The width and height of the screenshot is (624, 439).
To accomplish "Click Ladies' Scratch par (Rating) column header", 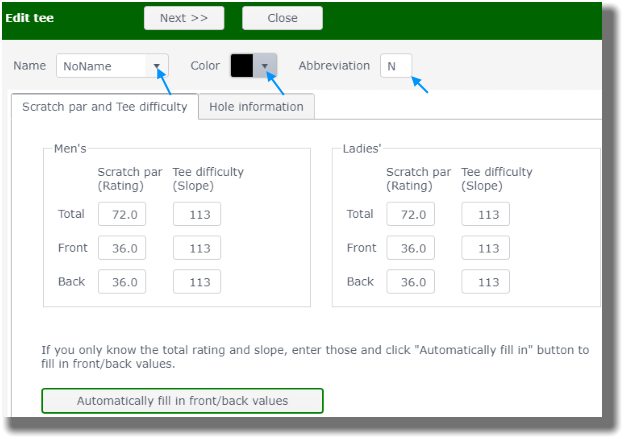I will (x=418, y=179).
